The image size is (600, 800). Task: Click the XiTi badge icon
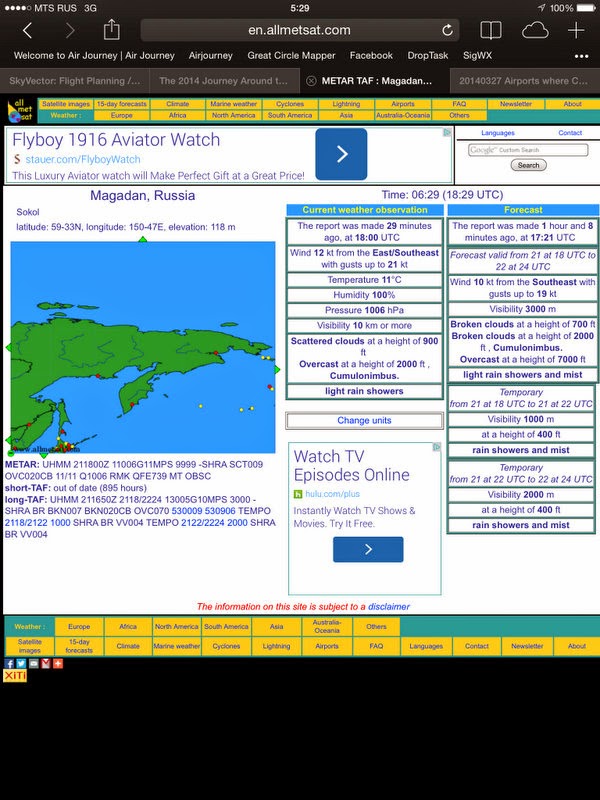pyautogui.click(x=15, y=676)
